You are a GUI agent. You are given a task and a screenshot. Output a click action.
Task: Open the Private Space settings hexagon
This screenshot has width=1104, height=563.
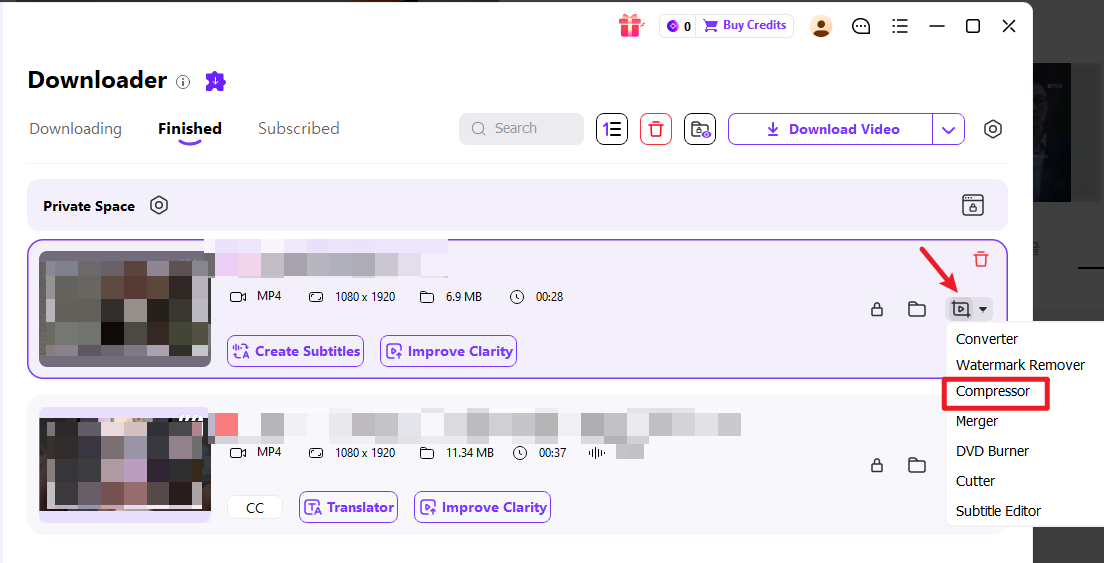pos(159,205)
